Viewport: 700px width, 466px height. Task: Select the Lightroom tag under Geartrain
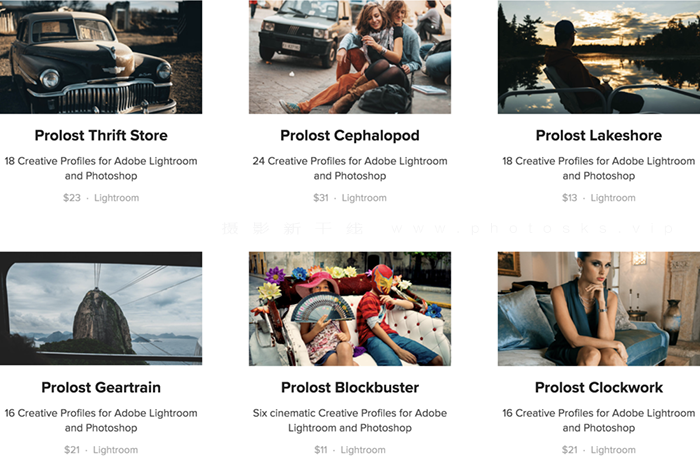click(115, 450)
